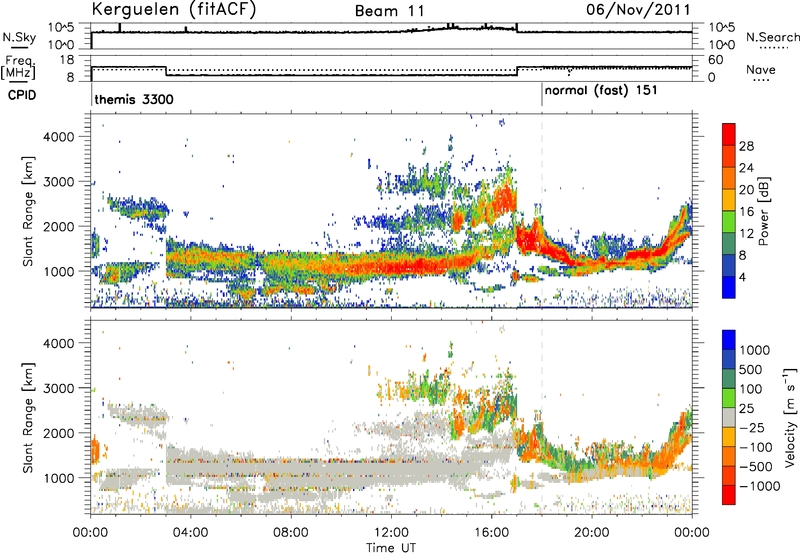Click the '-25' tick on the Velocity colorbar
This screenshot has width=800, height=554.
pyautogui.click(x=751, y=427)
